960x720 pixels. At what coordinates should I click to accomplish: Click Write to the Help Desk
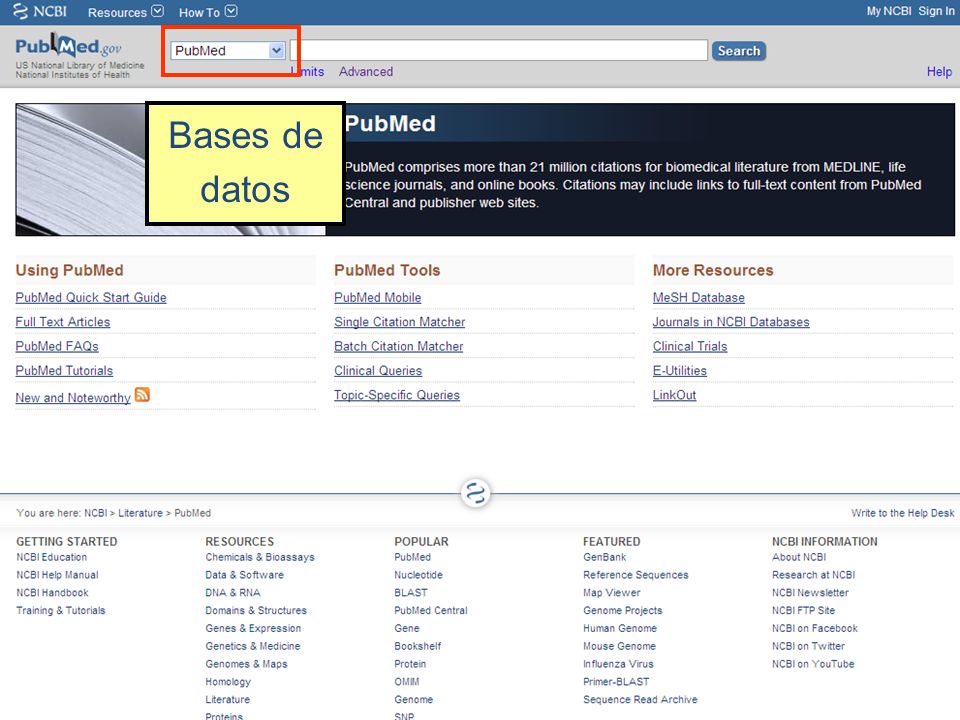click(902, 513)
